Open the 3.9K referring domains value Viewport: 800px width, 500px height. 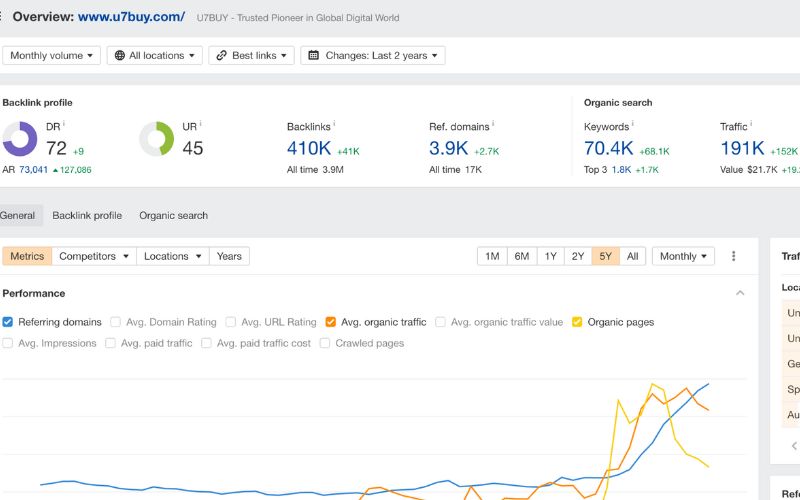[x=448, y=148]
